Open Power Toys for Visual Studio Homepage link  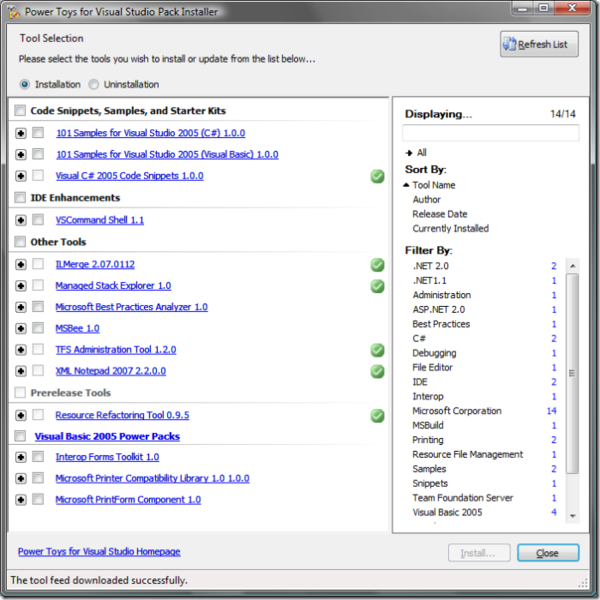[x=99, y=552]
